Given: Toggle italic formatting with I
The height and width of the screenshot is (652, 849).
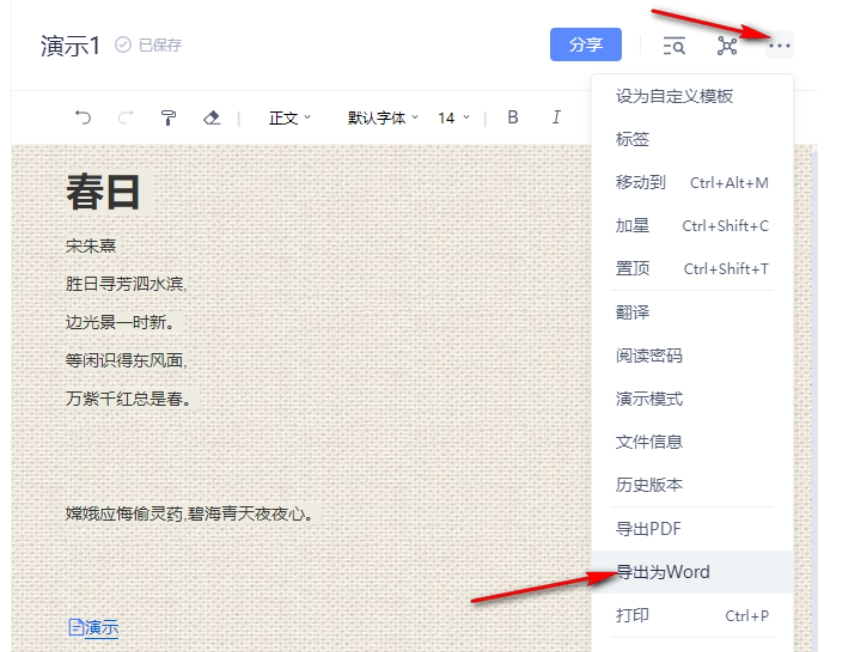Looking at the screenshot, I should click(555, 118).
